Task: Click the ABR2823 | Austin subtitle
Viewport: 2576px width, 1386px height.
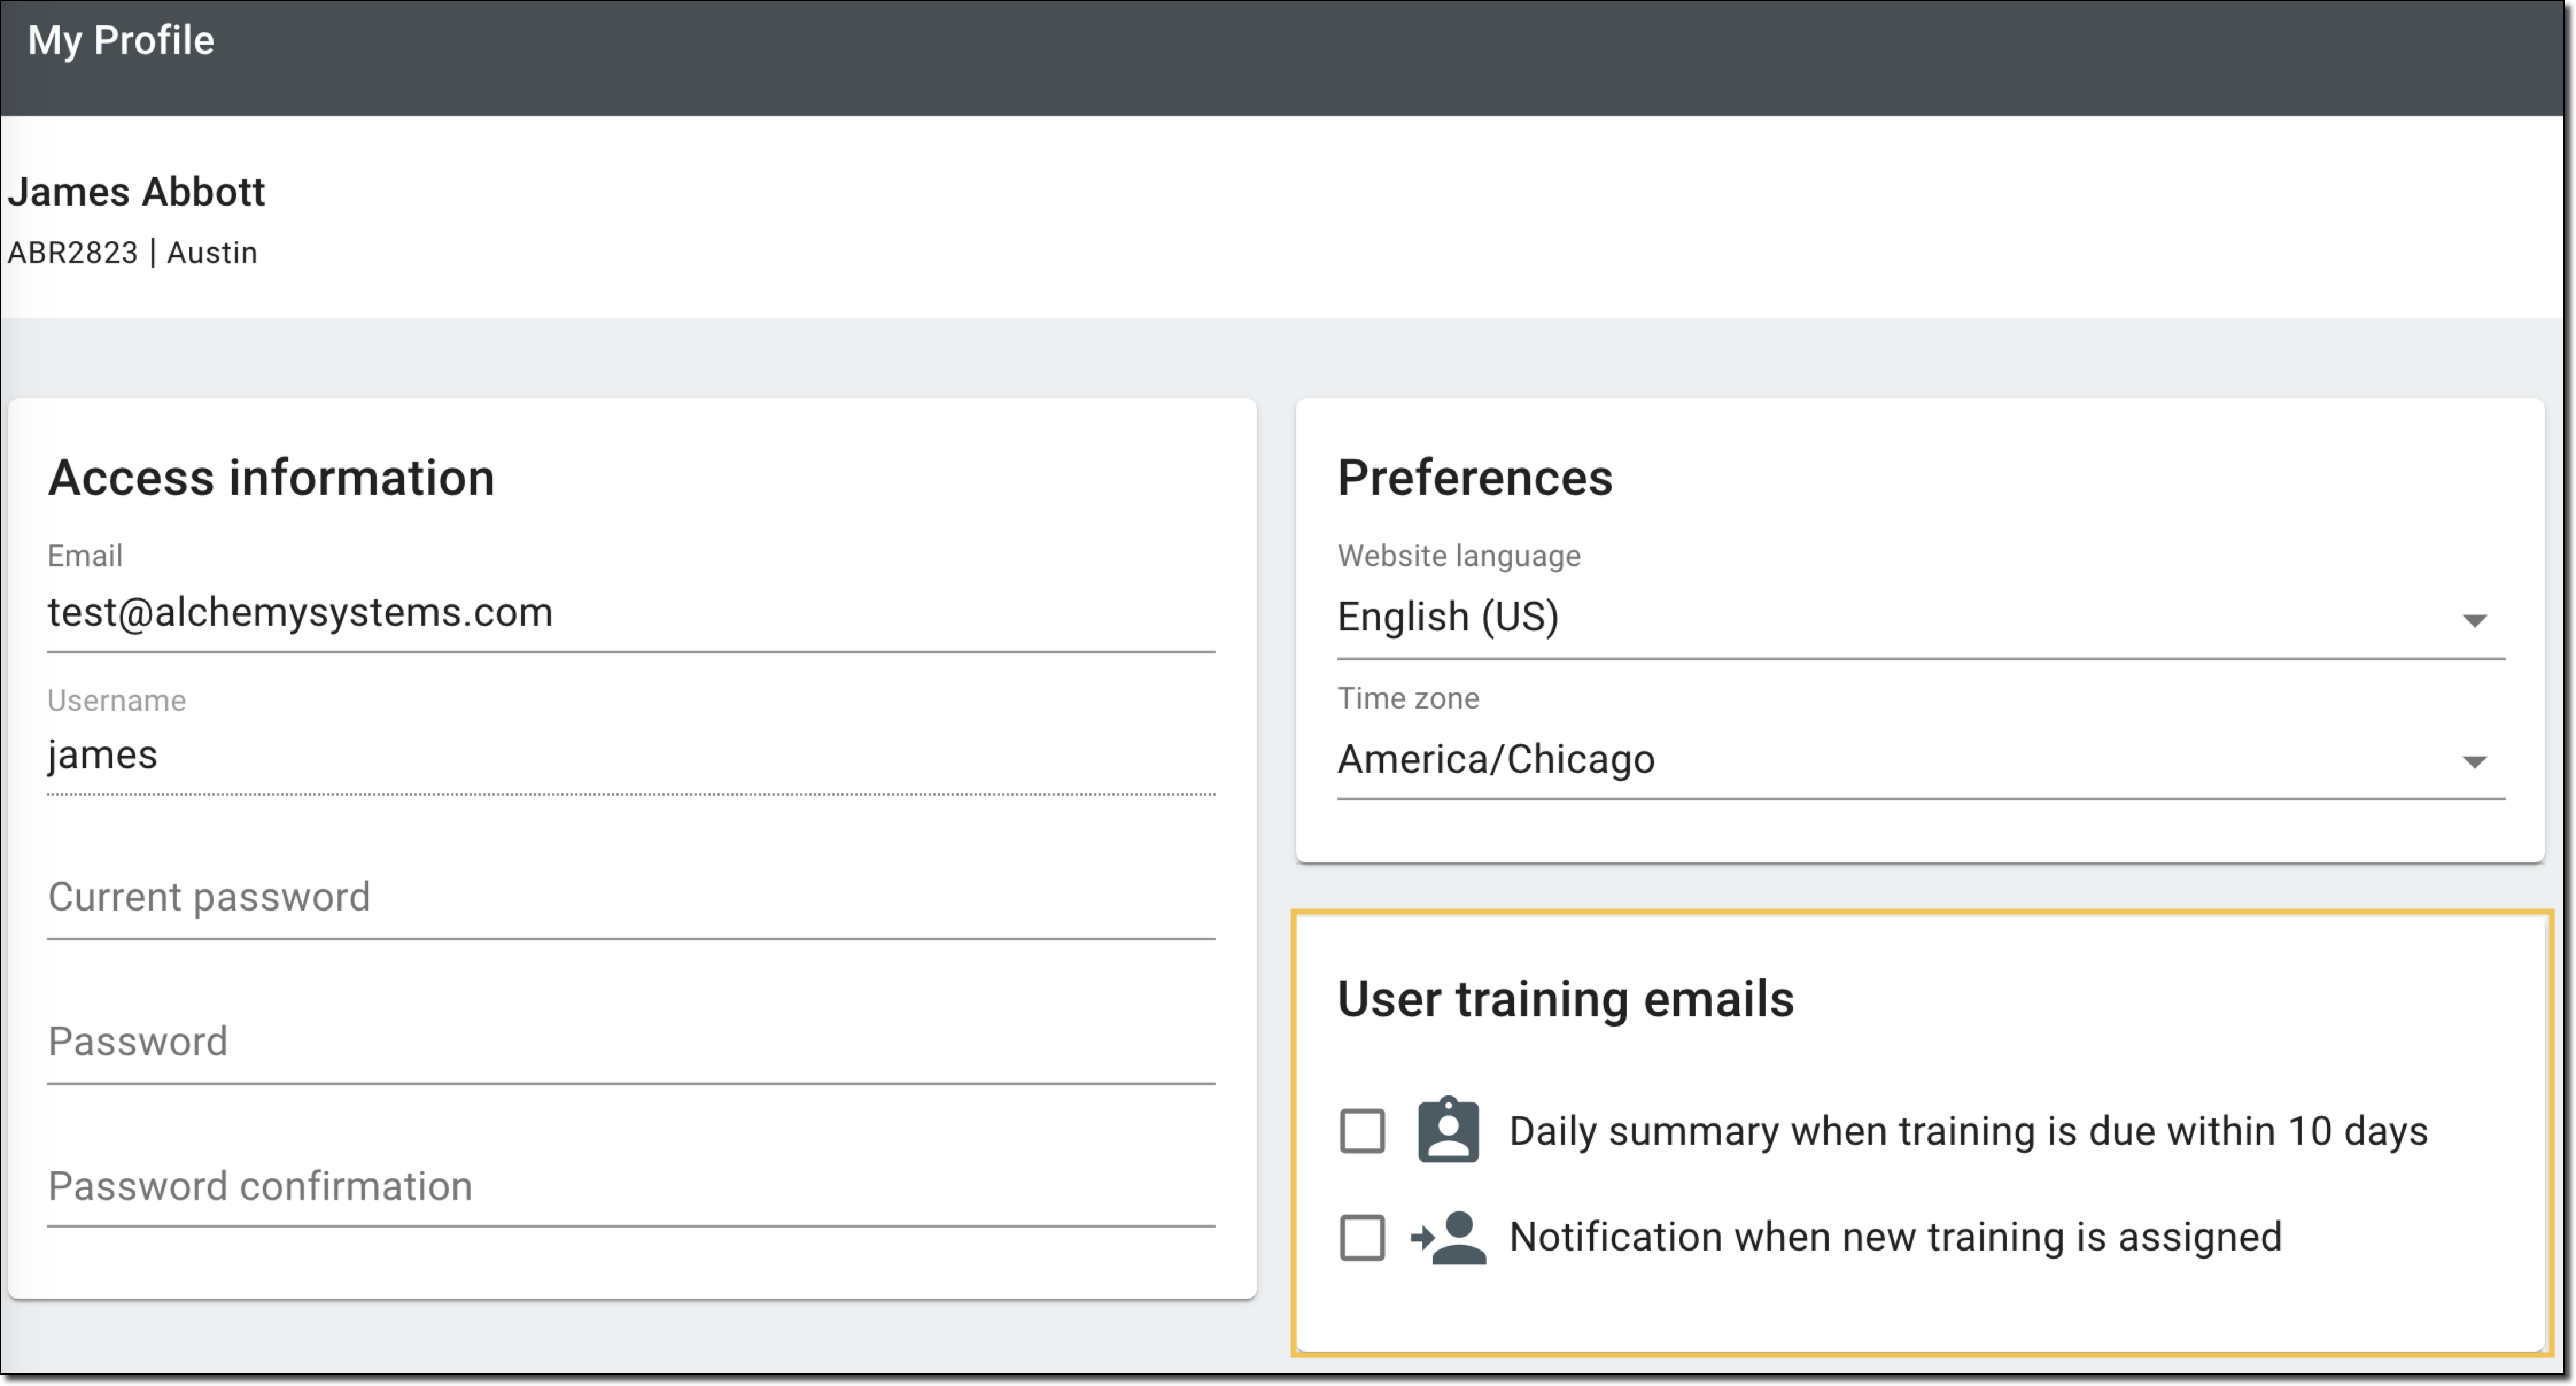Action: click(x=132, y=252)
